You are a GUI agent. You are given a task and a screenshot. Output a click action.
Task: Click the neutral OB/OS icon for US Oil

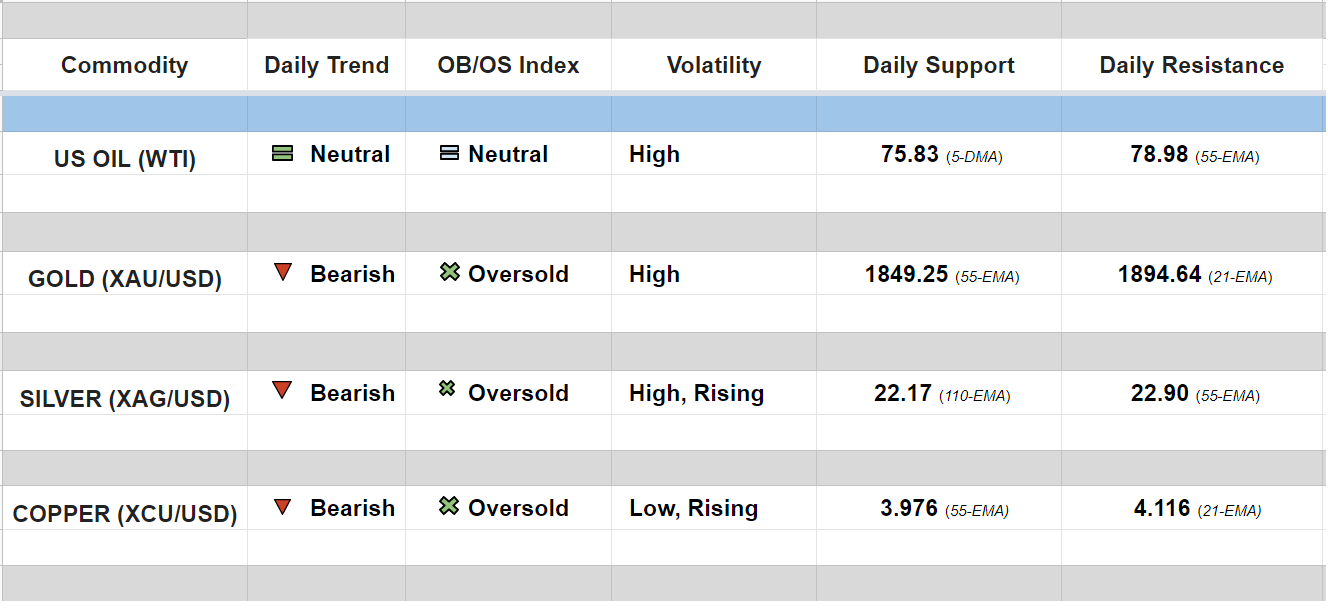point(450,154)
